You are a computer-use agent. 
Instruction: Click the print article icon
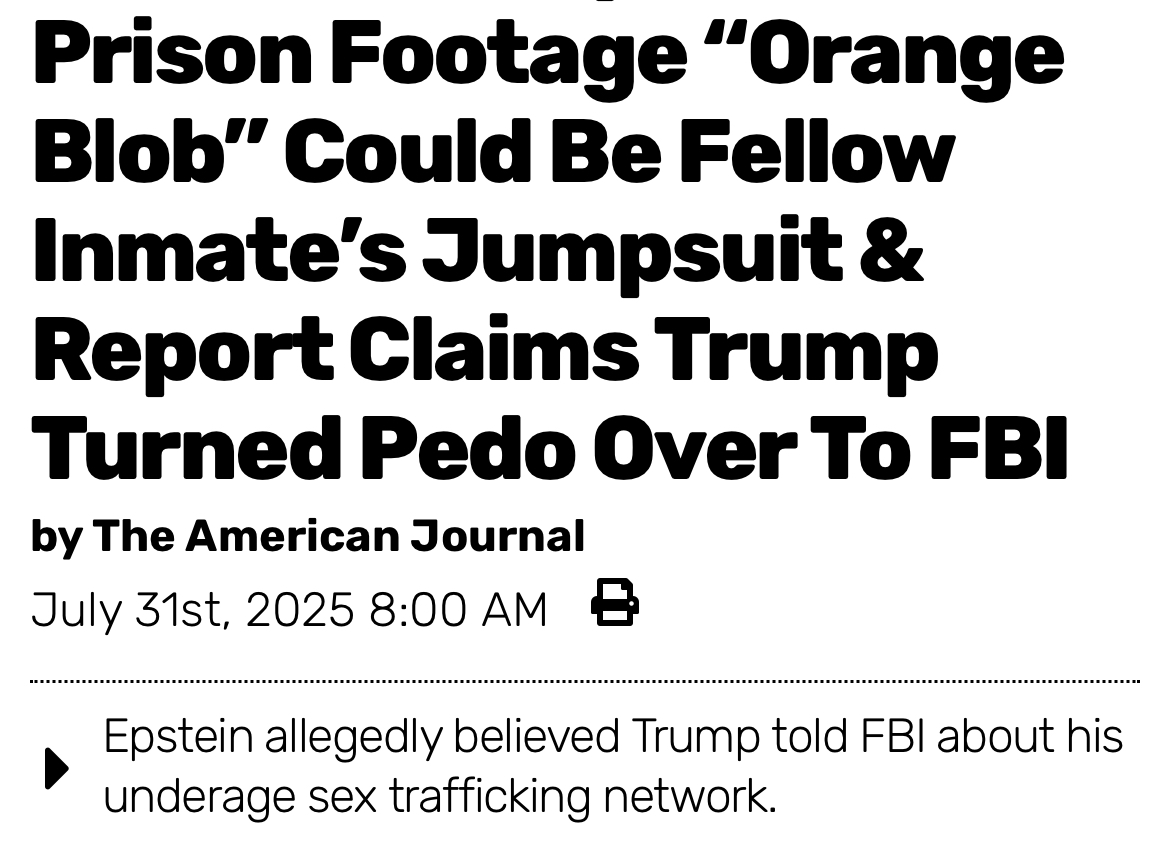(x=614, y=603)
